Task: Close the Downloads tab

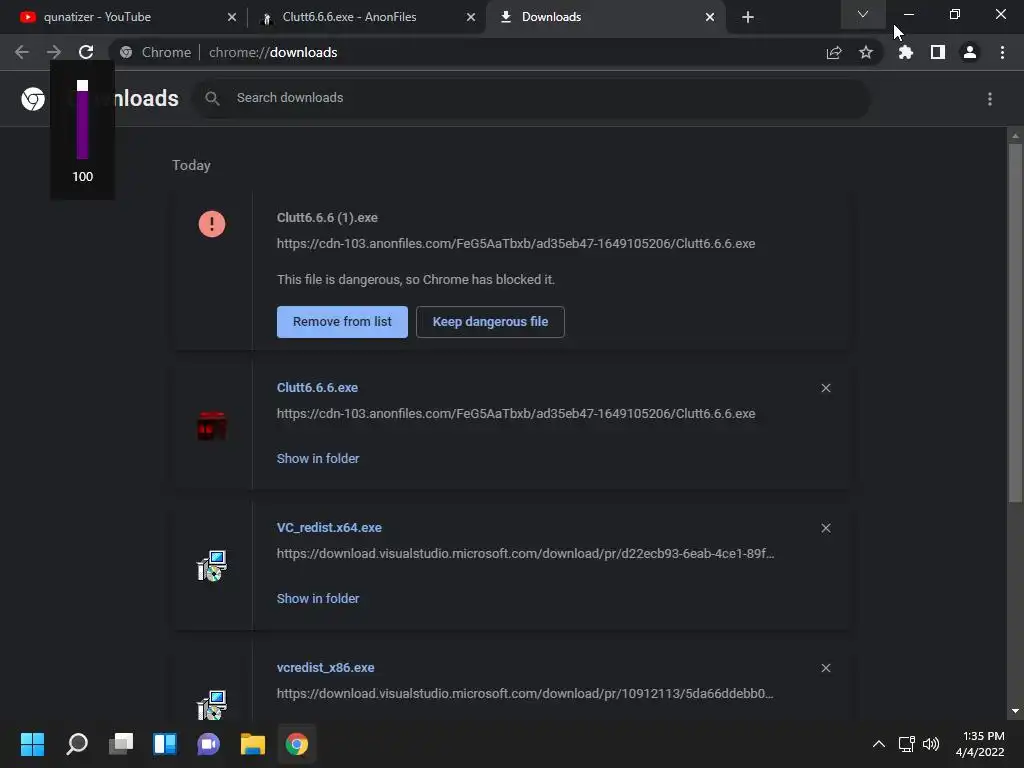Action: click(x=710, y=17)
